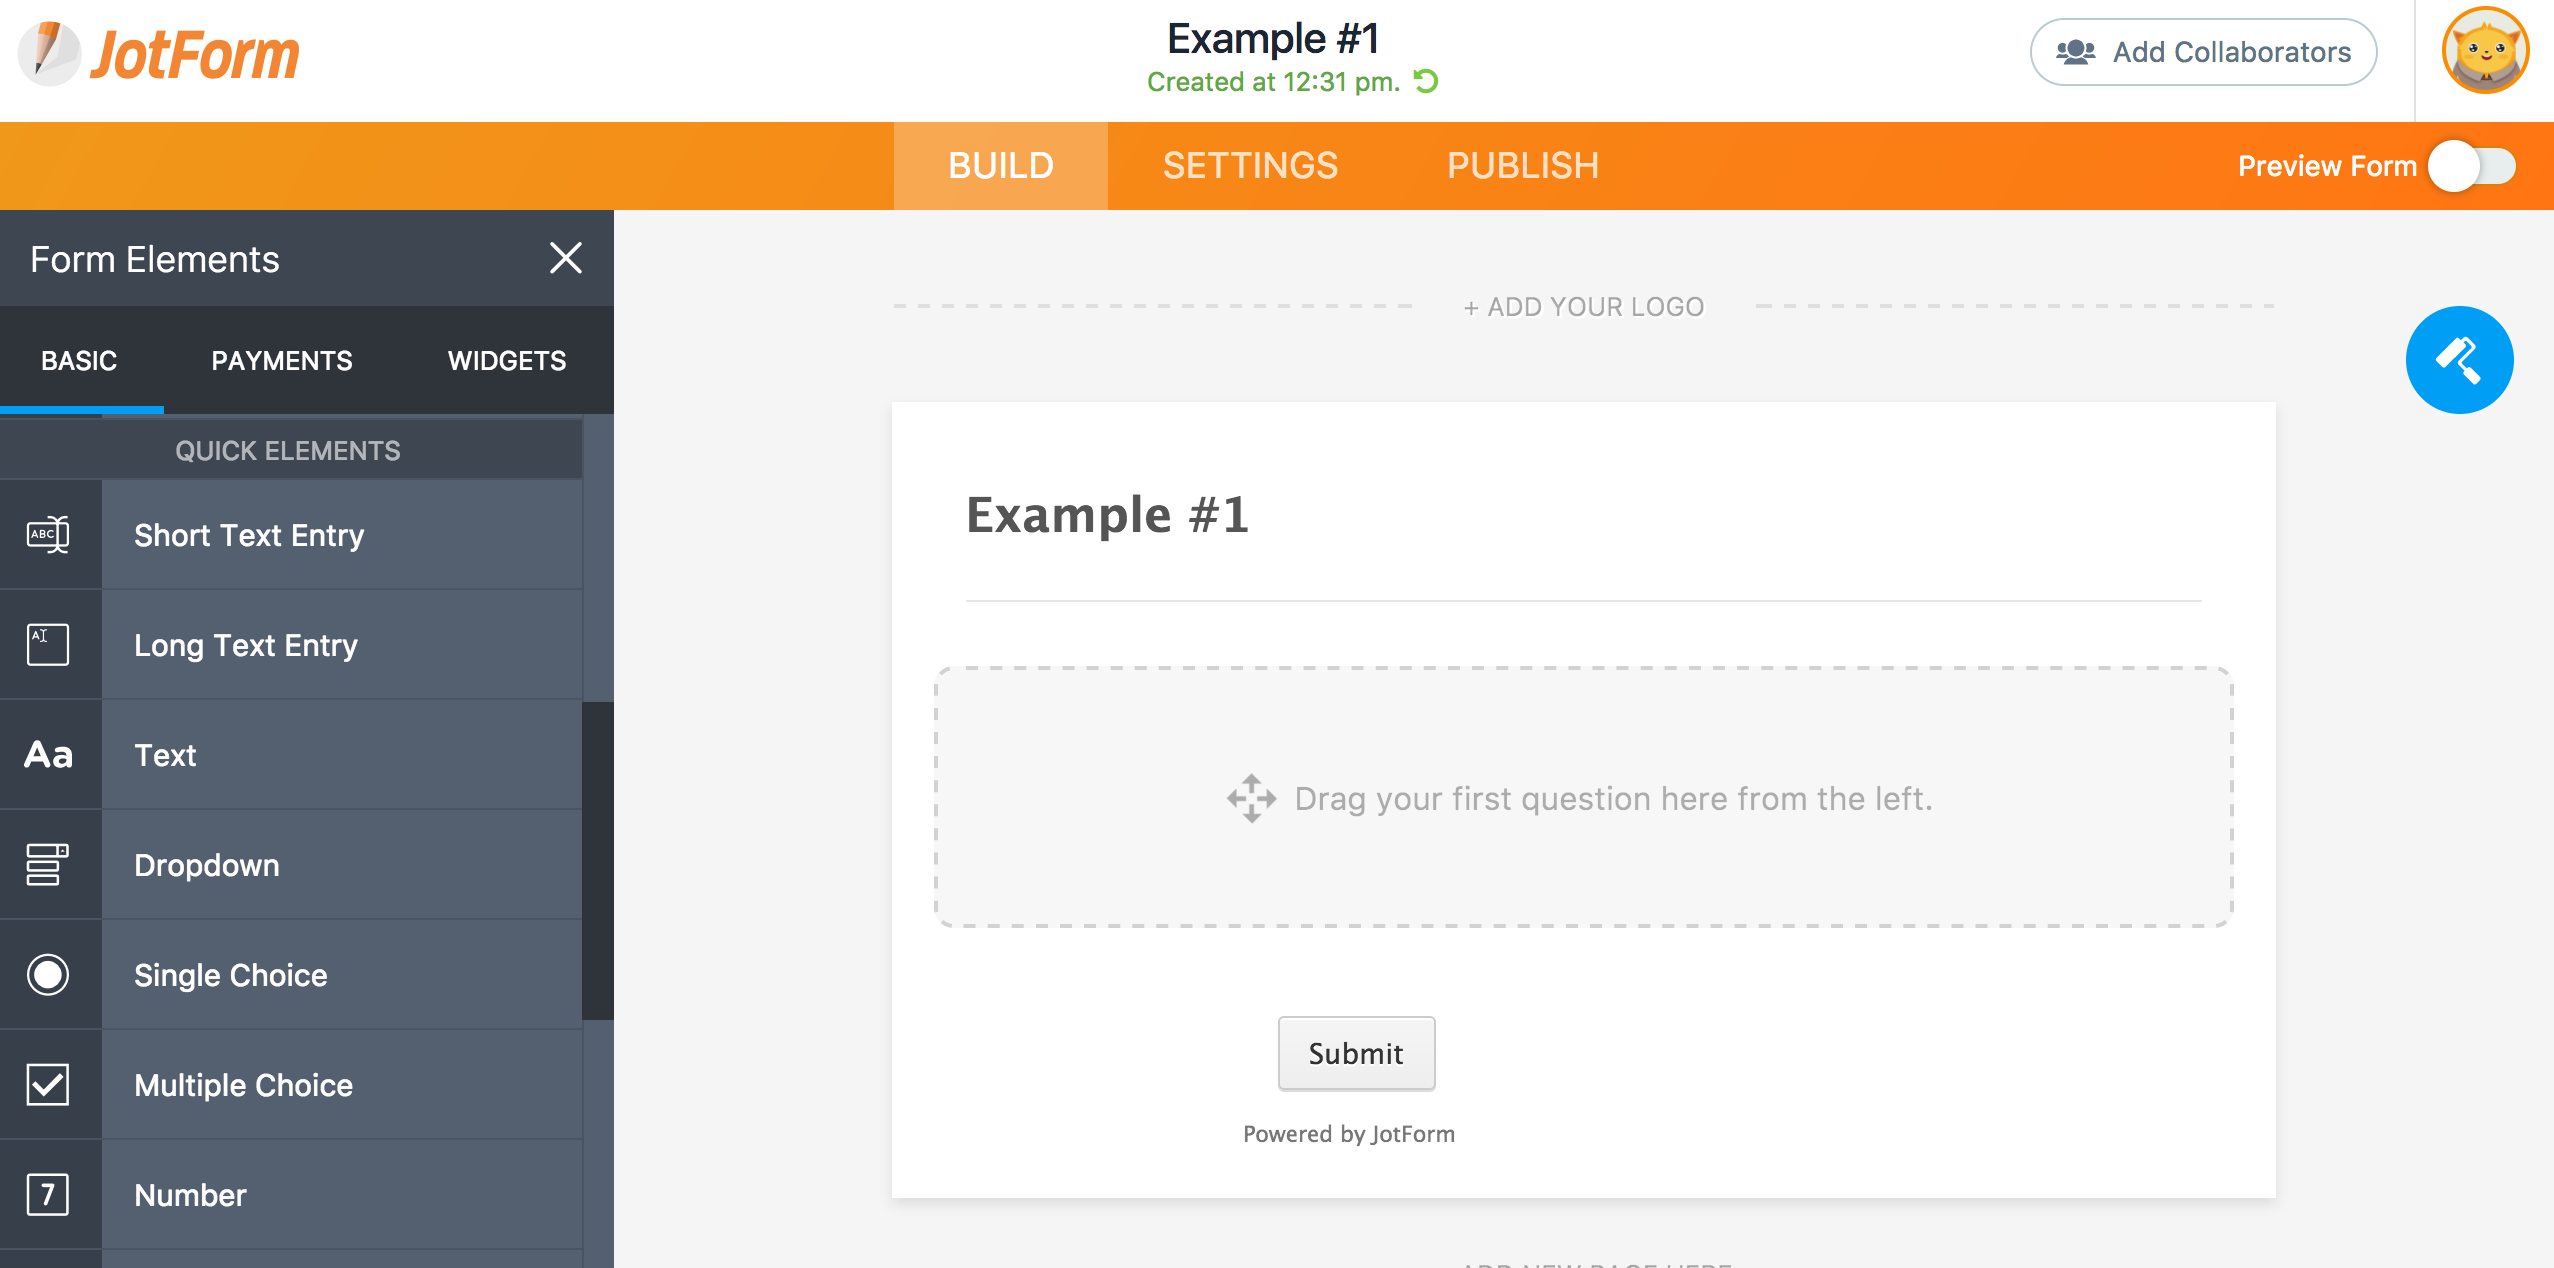Click the Multiple Choice element icon
The image size is (2554, 1268).
47,1085
